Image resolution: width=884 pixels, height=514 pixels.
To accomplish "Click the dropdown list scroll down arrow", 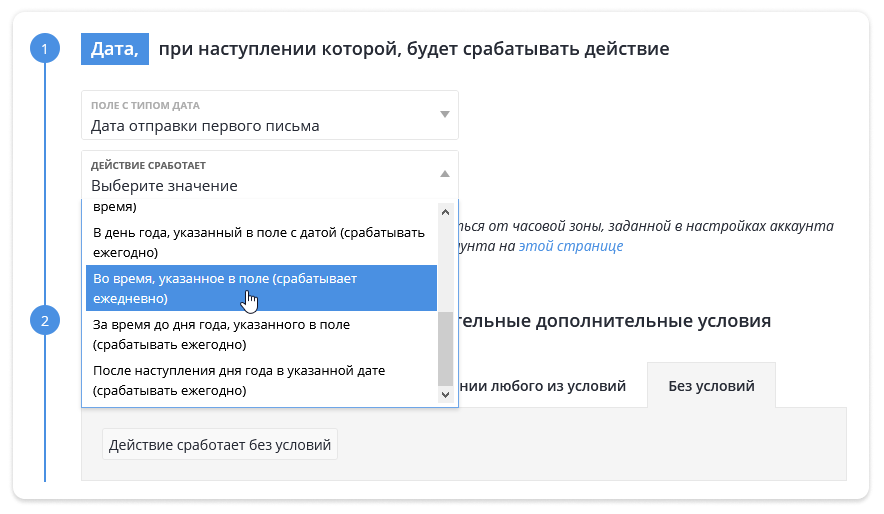I will click(x=445, y=394).
